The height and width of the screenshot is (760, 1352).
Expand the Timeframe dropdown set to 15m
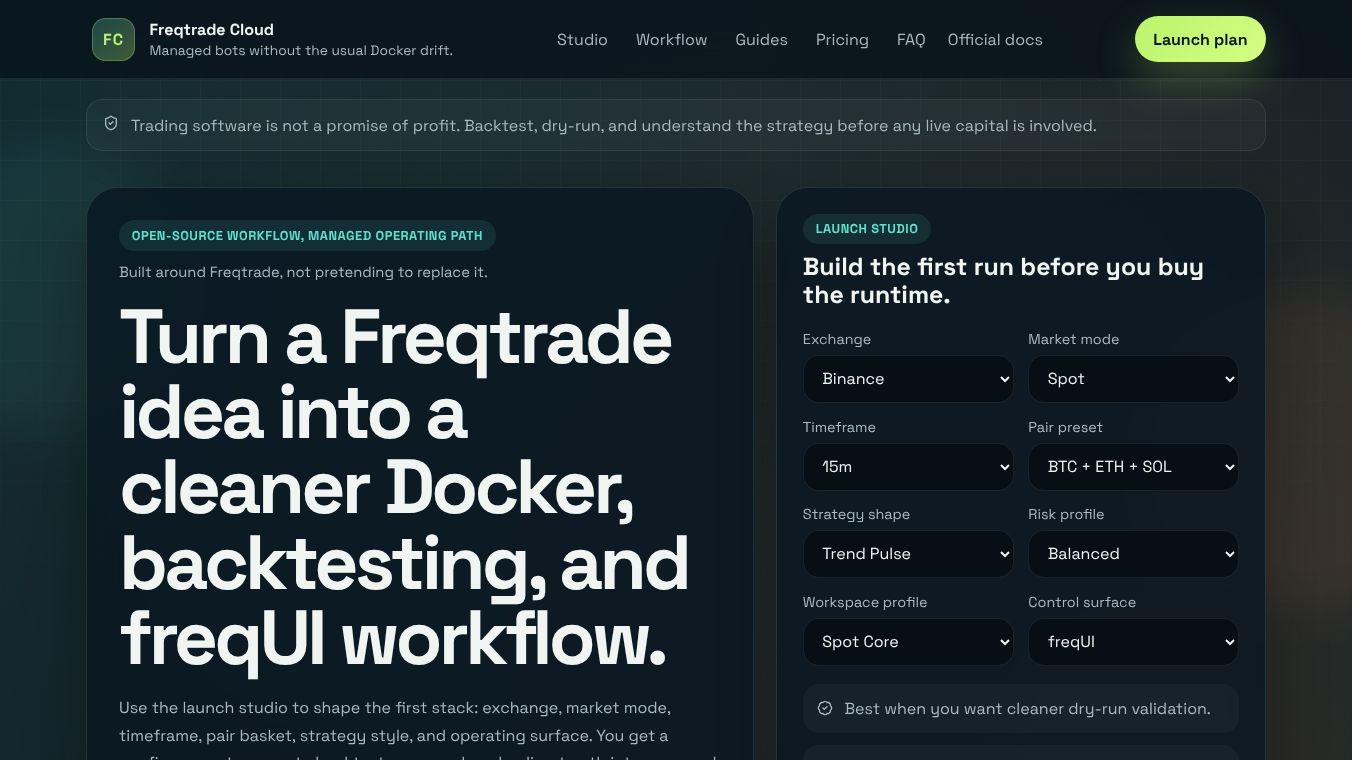point(908,467)
